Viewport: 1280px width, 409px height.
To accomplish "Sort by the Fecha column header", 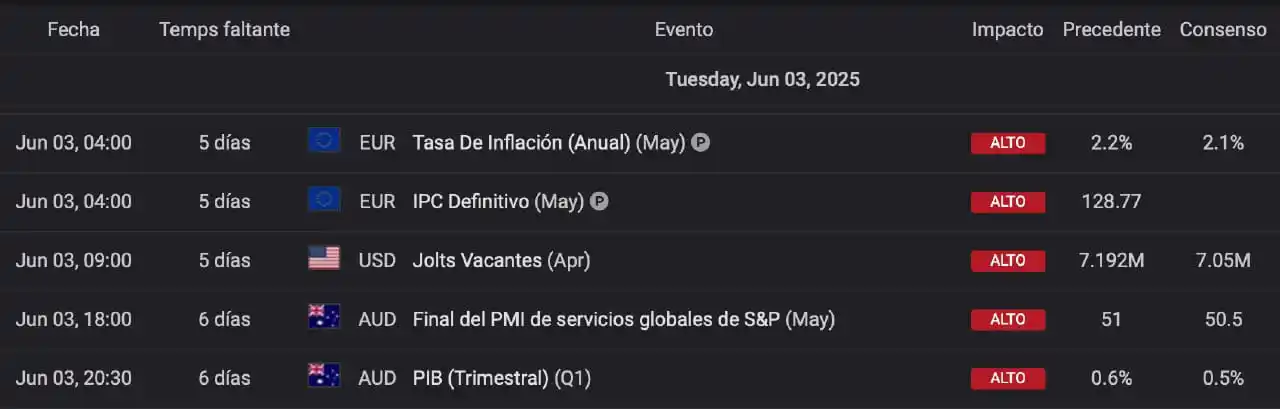I will tap(74, 30).
